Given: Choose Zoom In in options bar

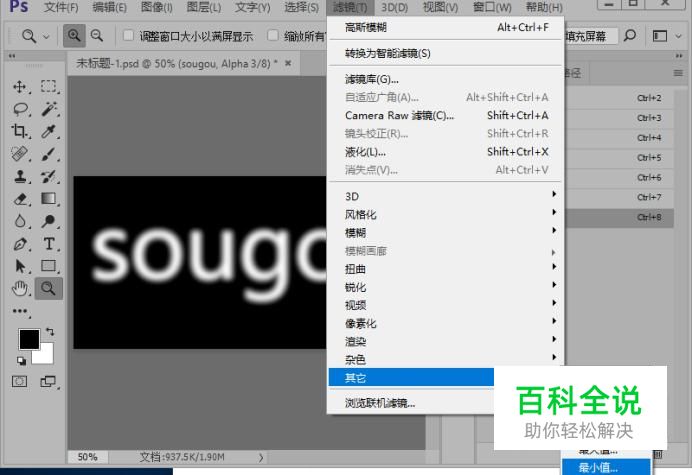Looking at the screenshot, I should click(74, 36).
